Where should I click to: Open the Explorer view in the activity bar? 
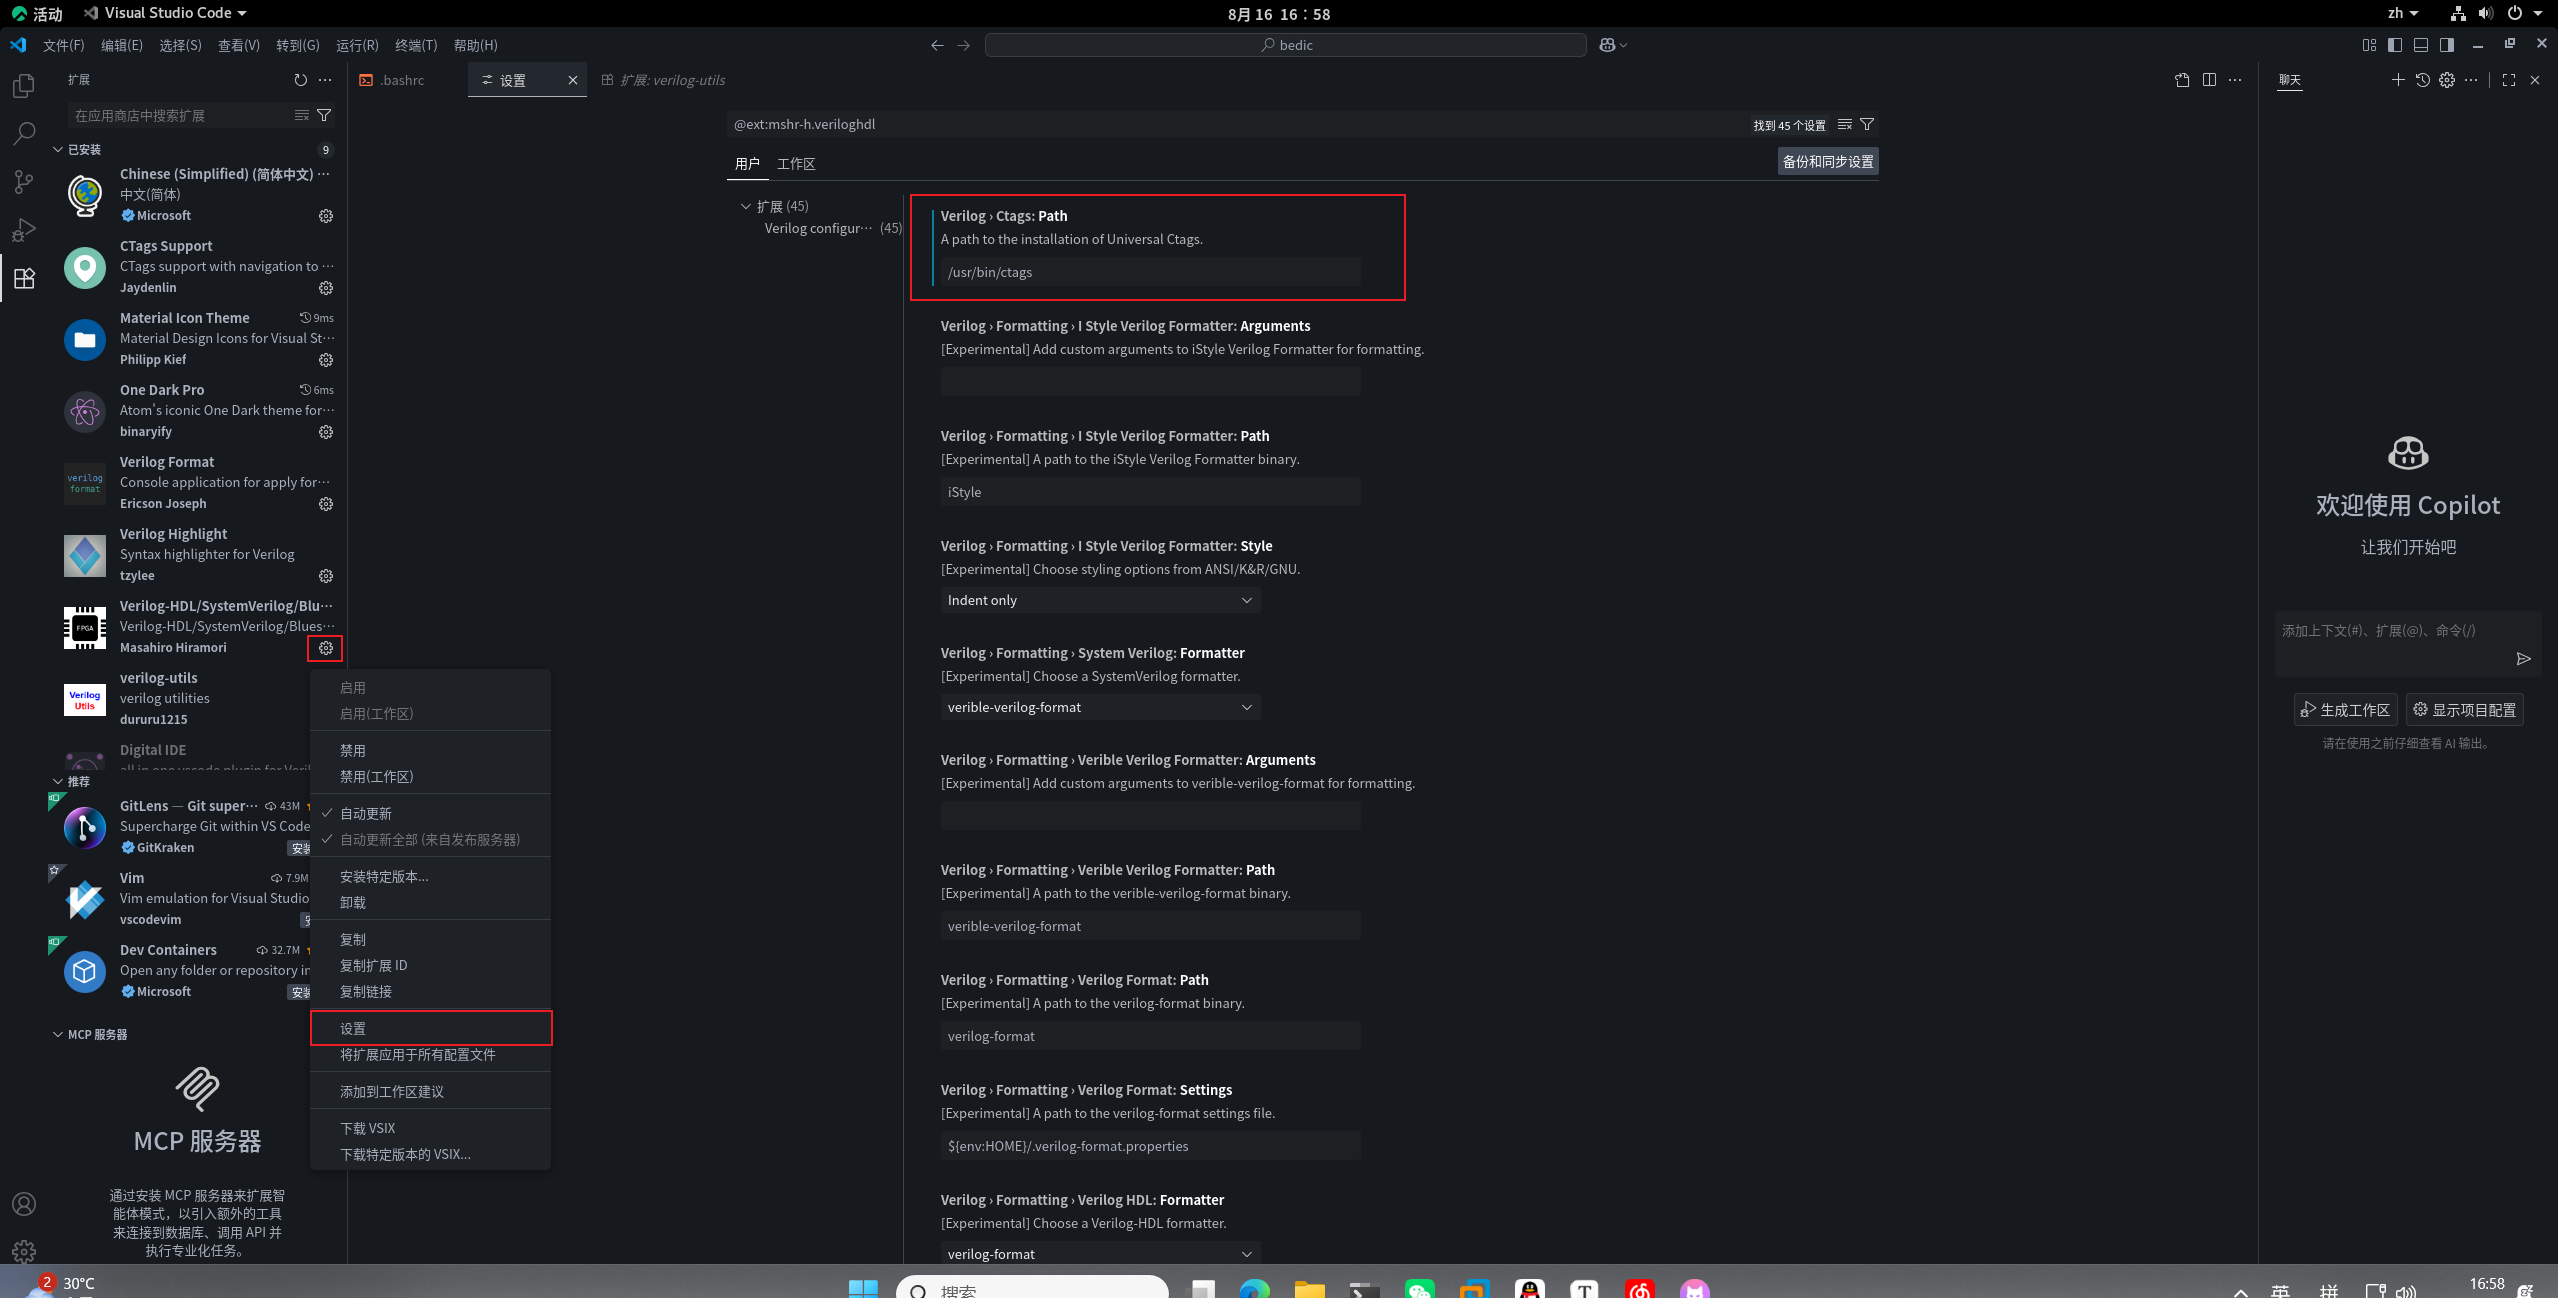[x=24, y=86]
